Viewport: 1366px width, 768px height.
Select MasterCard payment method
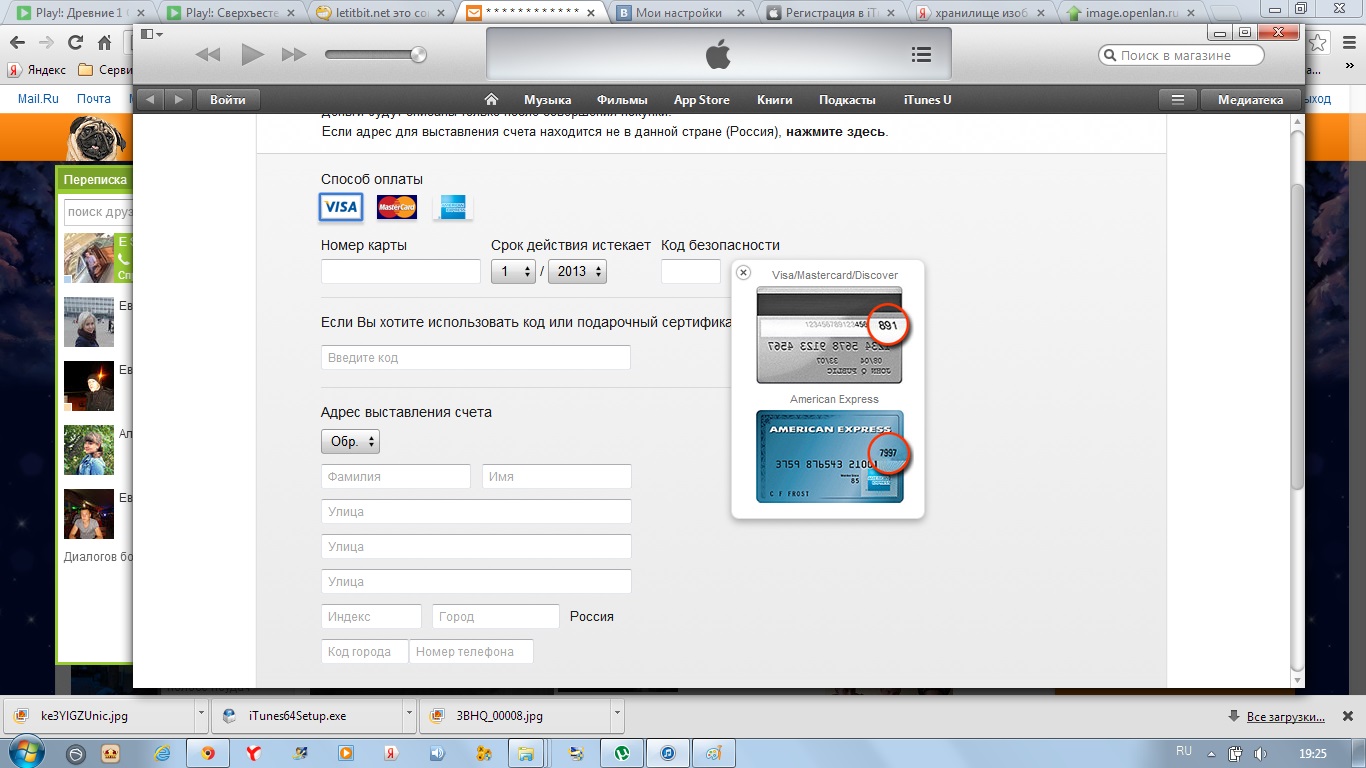[x=397, y=207]
